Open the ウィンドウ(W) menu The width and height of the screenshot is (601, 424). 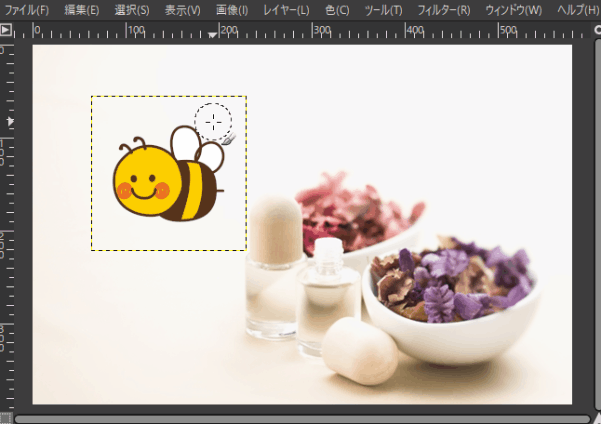tap(513, 10)
